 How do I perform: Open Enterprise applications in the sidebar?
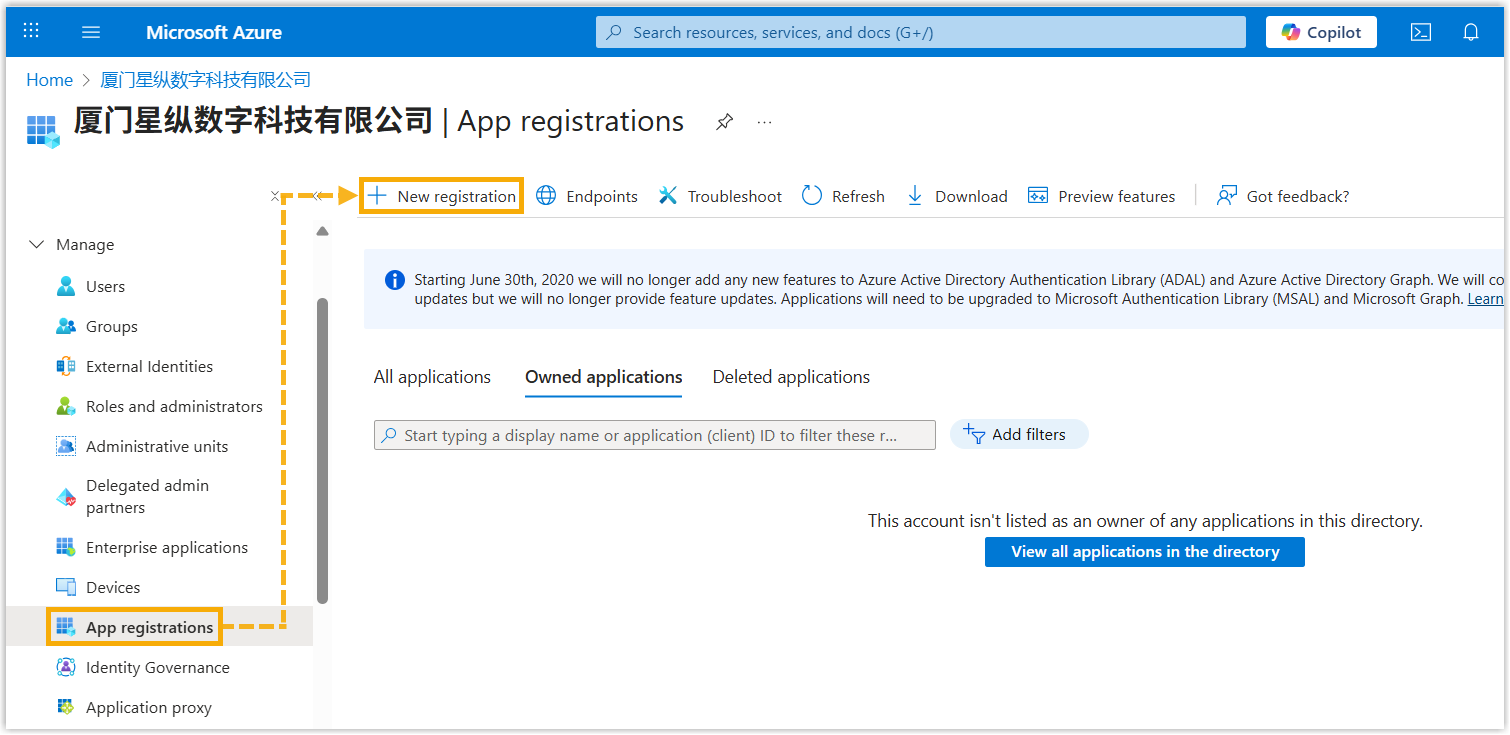(x=166, y=548)
